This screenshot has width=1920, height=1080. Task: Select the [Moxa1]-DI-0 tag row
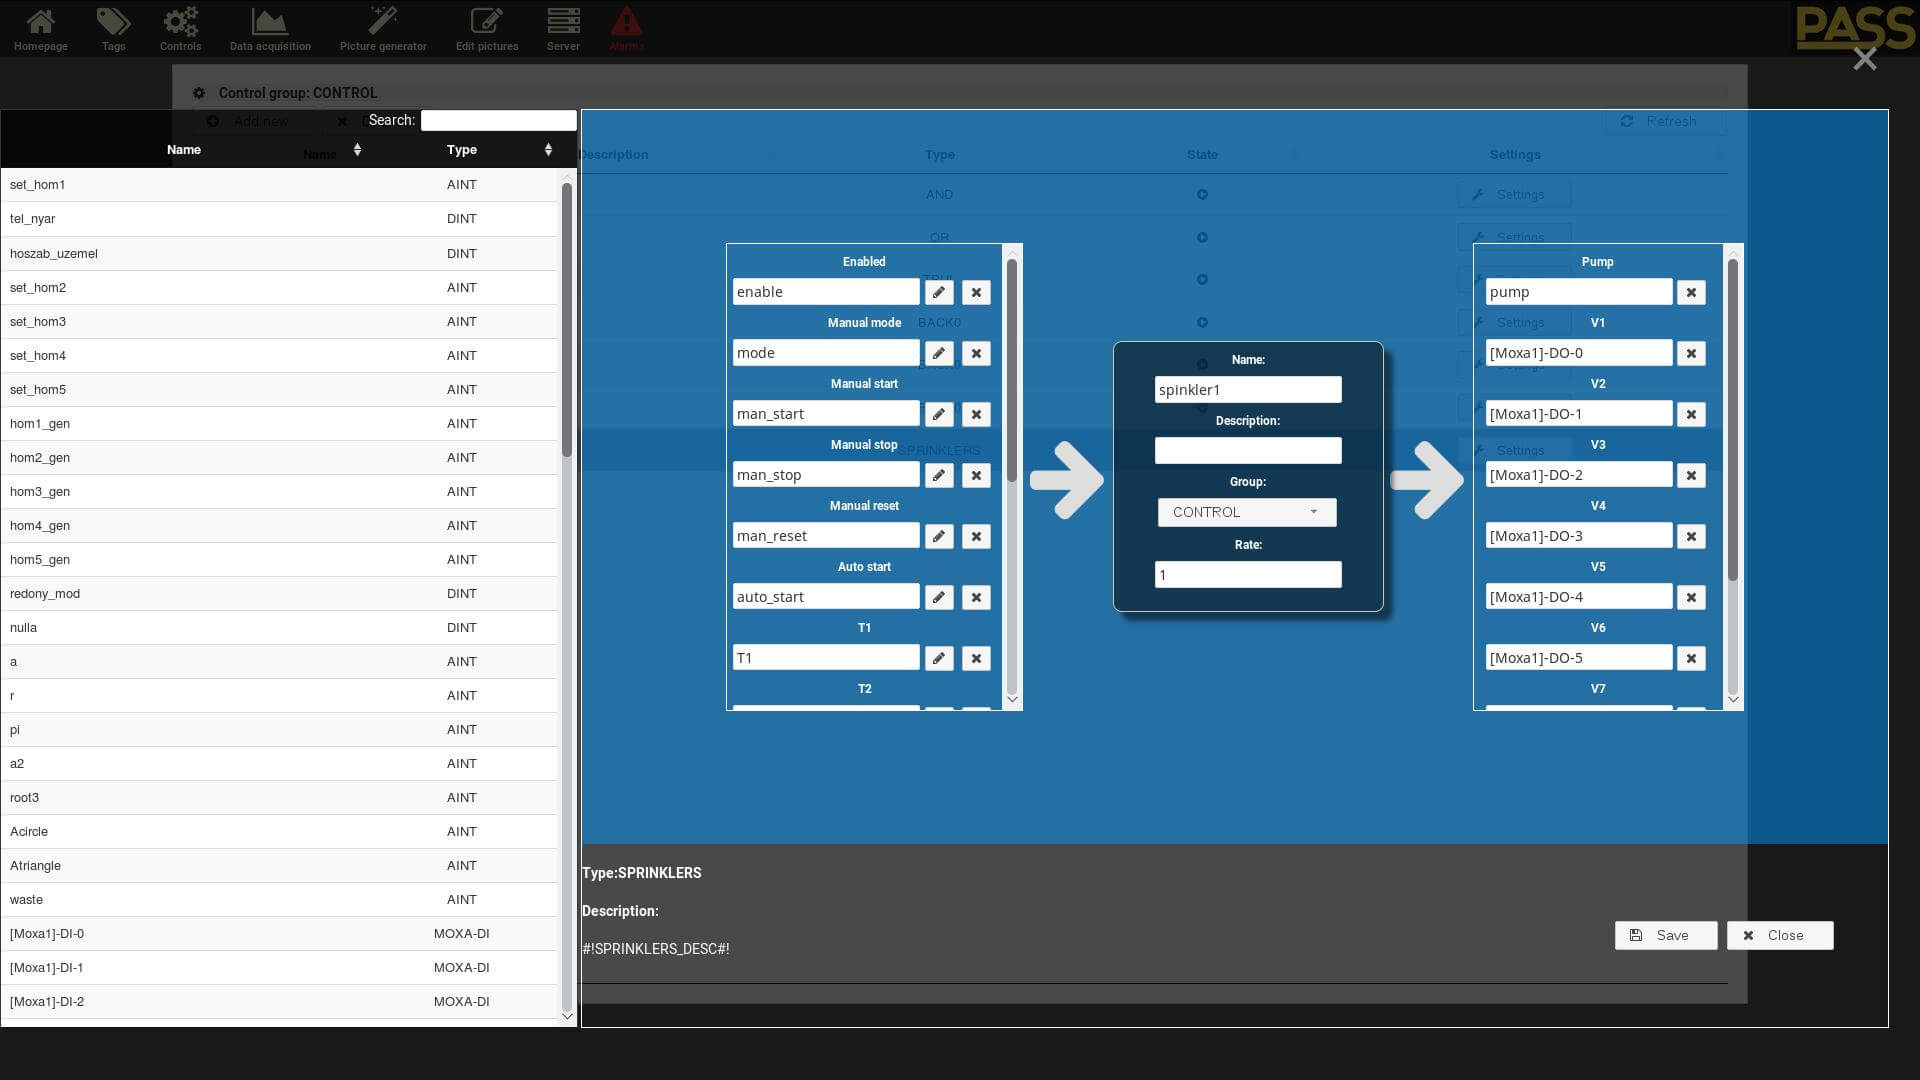tap(279, 934)
